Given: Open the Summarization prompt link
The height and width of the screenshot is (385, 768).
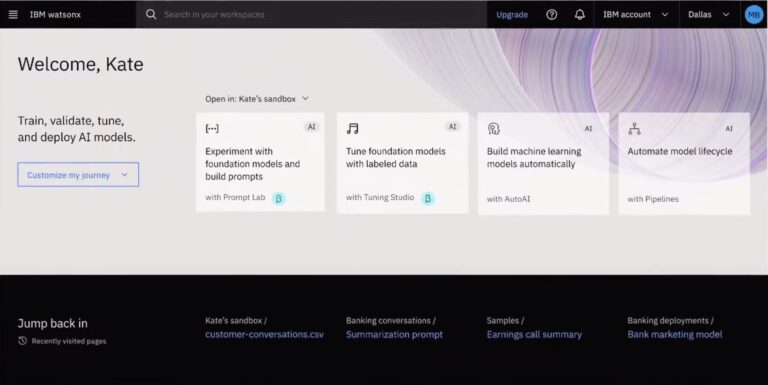Looking at the screenshot, I should [x=394, y=335].
